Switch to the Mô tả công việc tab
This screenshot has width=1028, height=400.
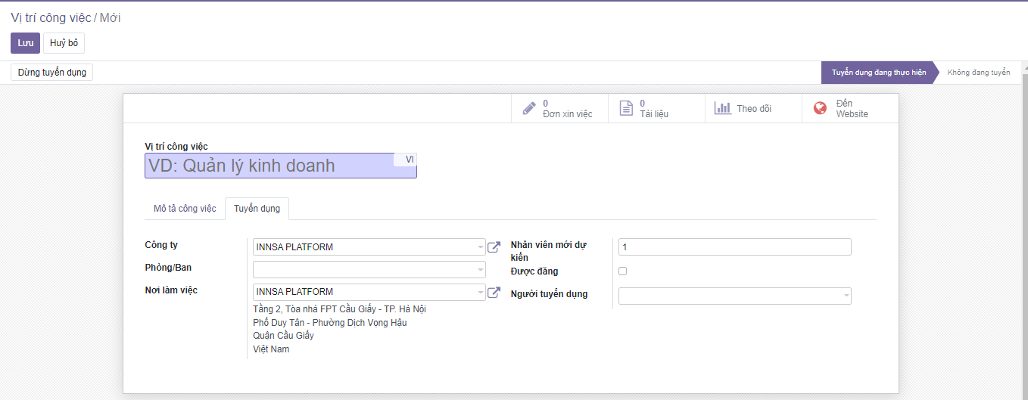tap(185, 209)
